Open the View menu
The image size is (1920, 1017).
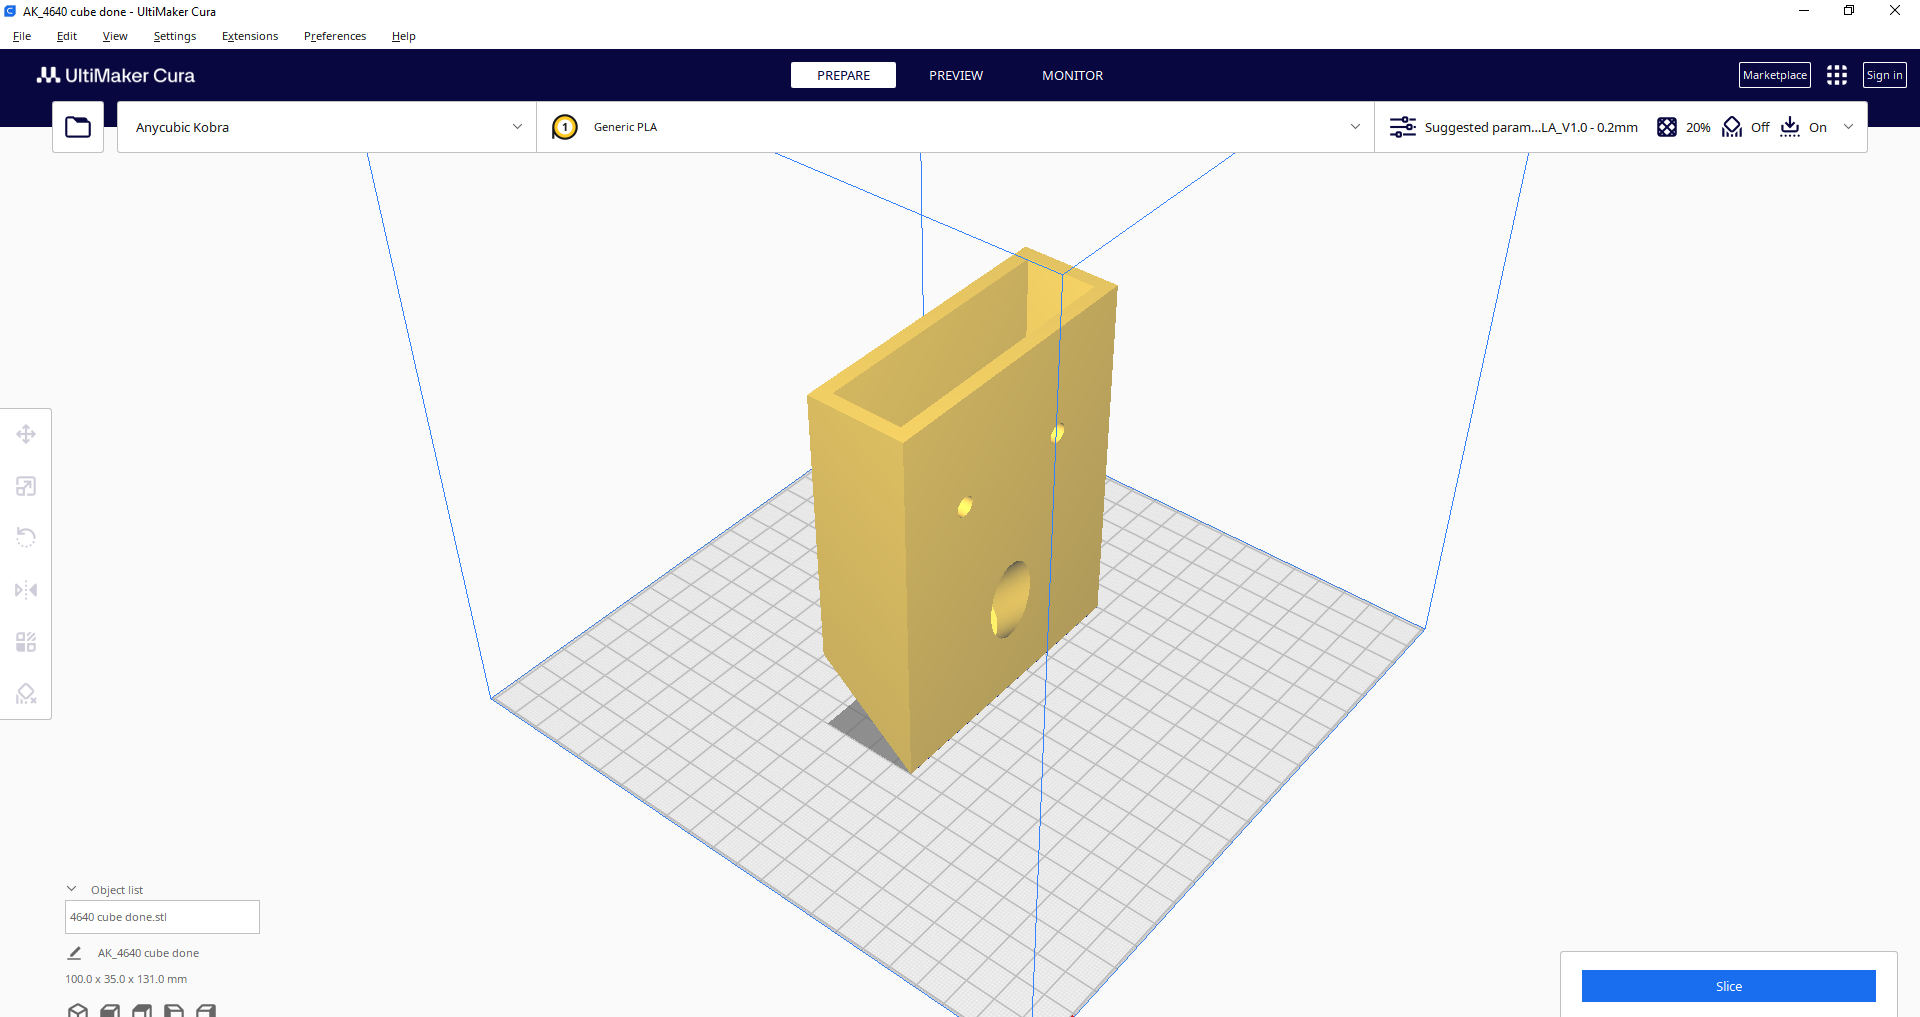coord(115,36)
